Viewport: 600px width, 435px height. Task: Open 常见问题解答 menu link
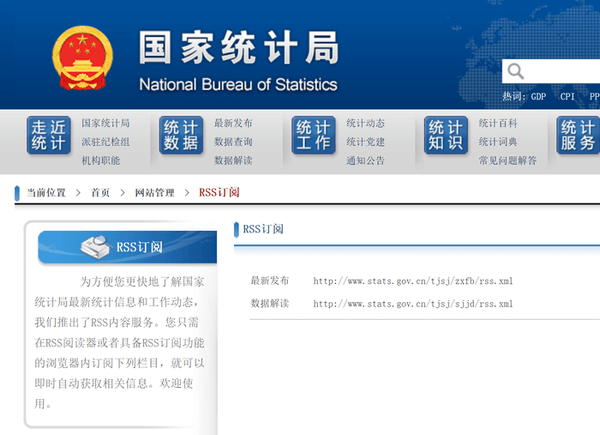(x=508, y=160)
